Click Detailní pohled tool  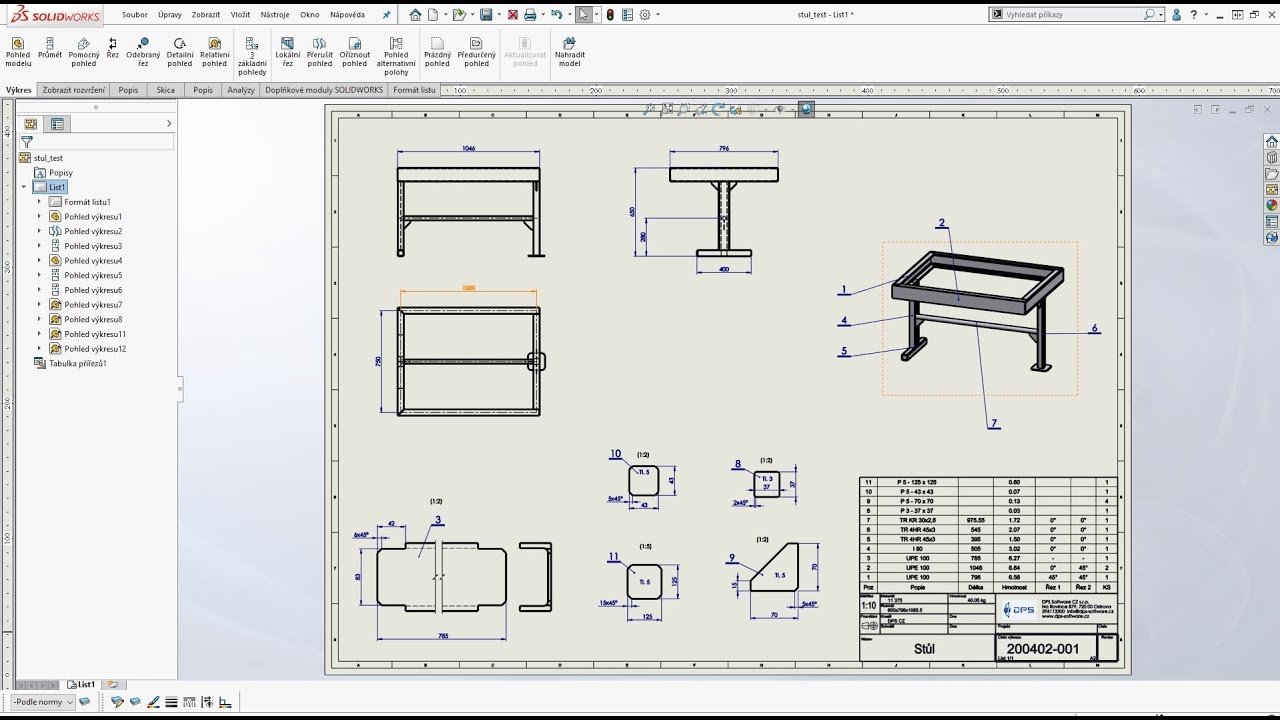pyautogui.click(x=180, y=52)
